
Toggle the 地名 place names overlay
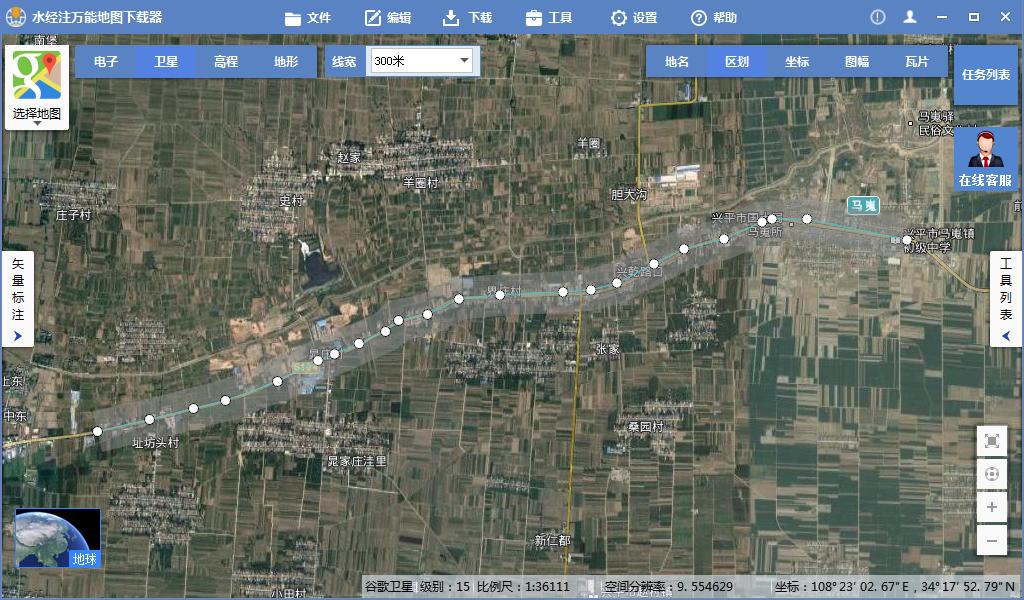[x=677, y=61]
